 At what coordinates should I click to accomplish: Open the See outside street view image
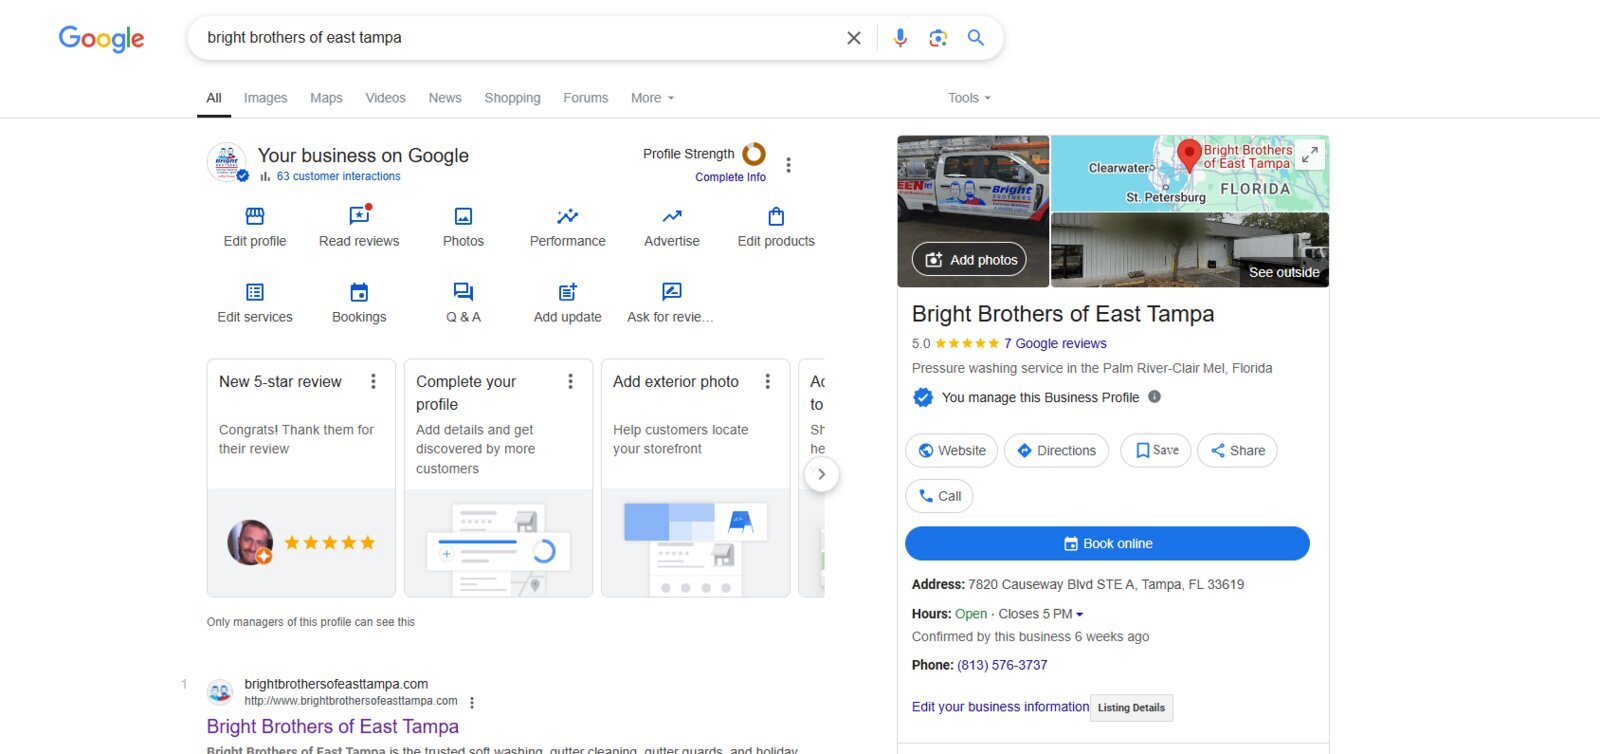click(1190, 250)
